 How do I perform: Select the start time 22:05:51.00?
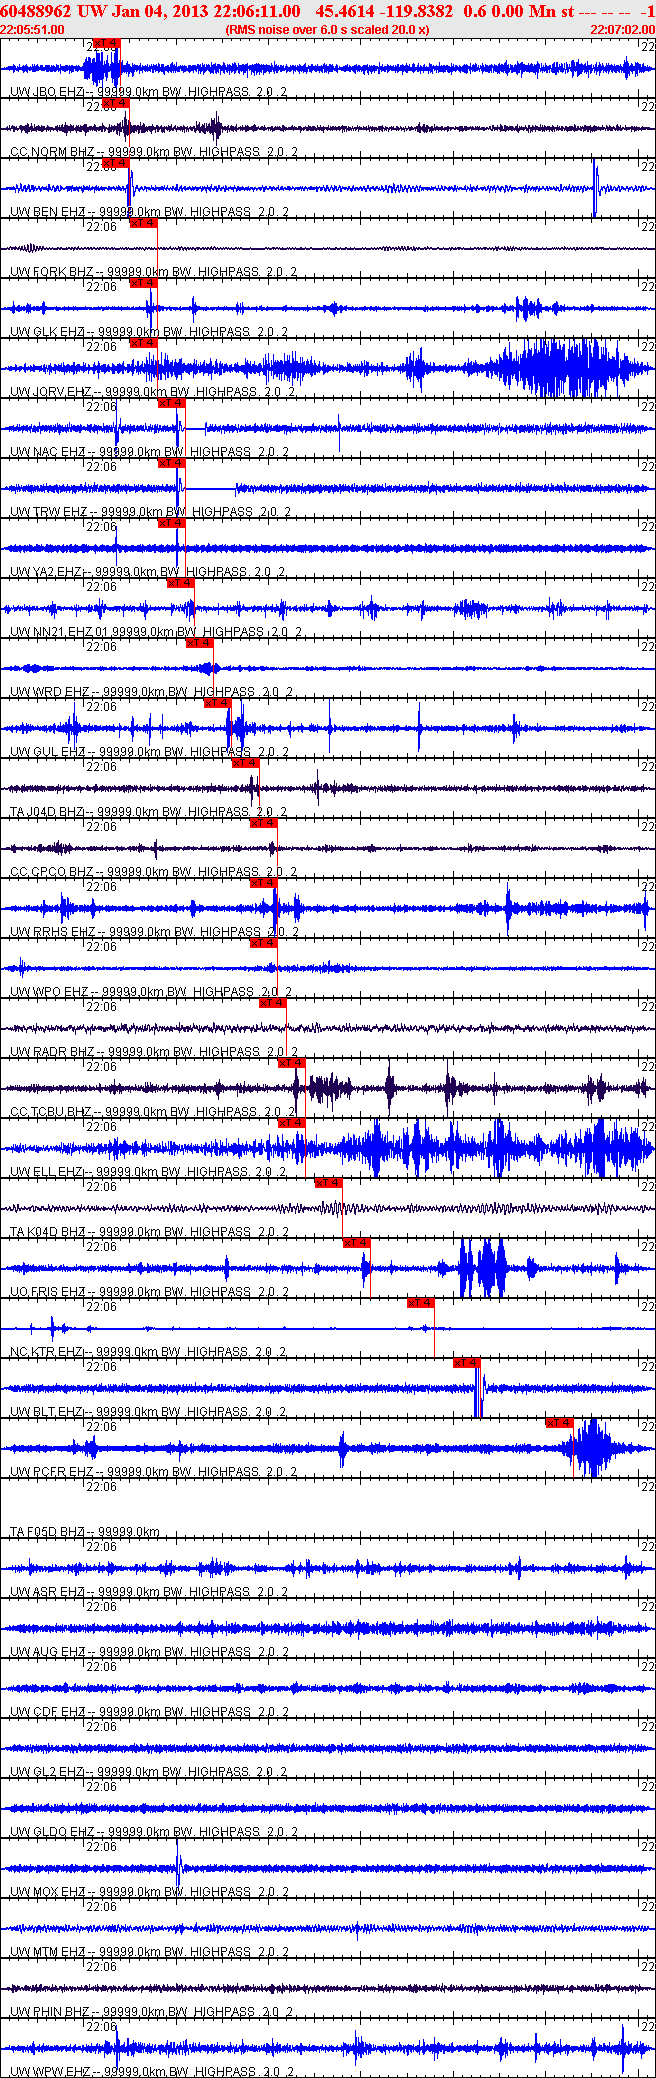click(x=33, y=30)
